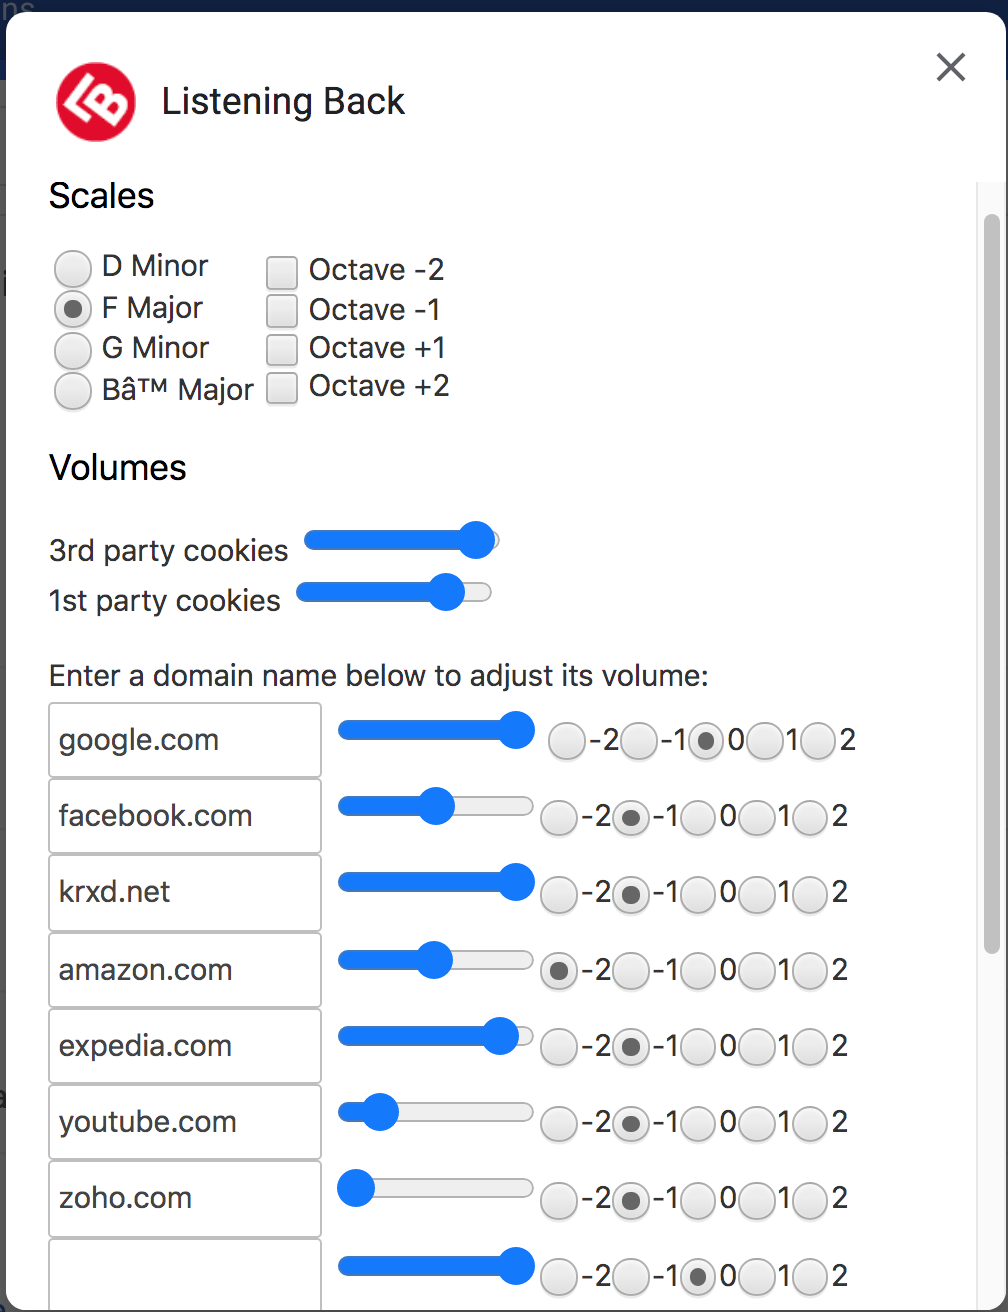Tick the Octave +2 checkbox

pos(282,388)
